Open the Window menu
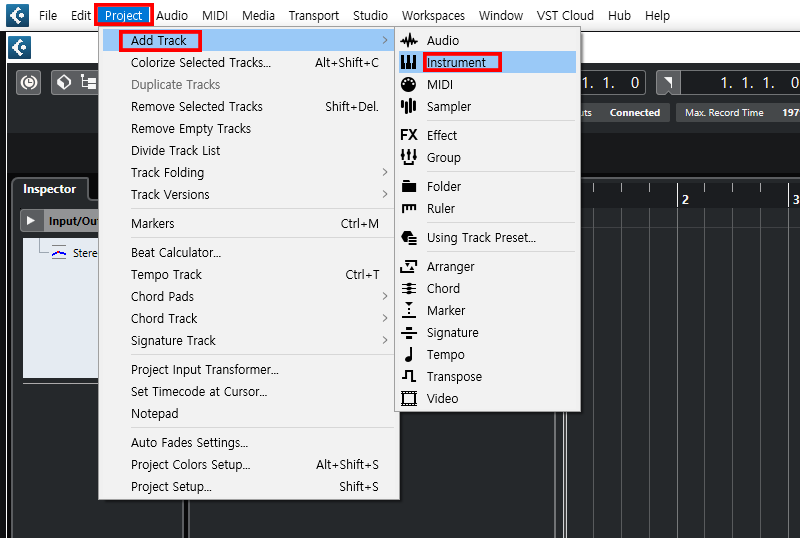Image resolution: width=800 pixels, height=538 pixels. (501, 16)
